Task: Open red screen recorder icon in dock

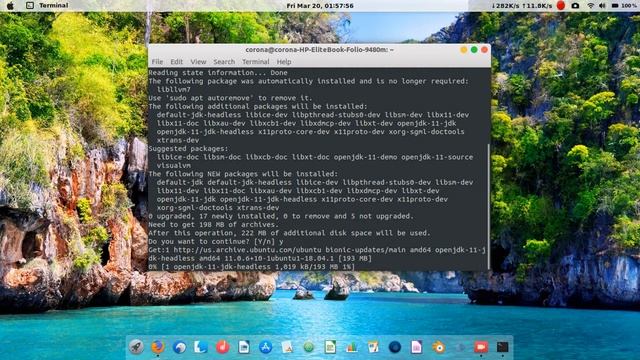Action: coord(481,347)
